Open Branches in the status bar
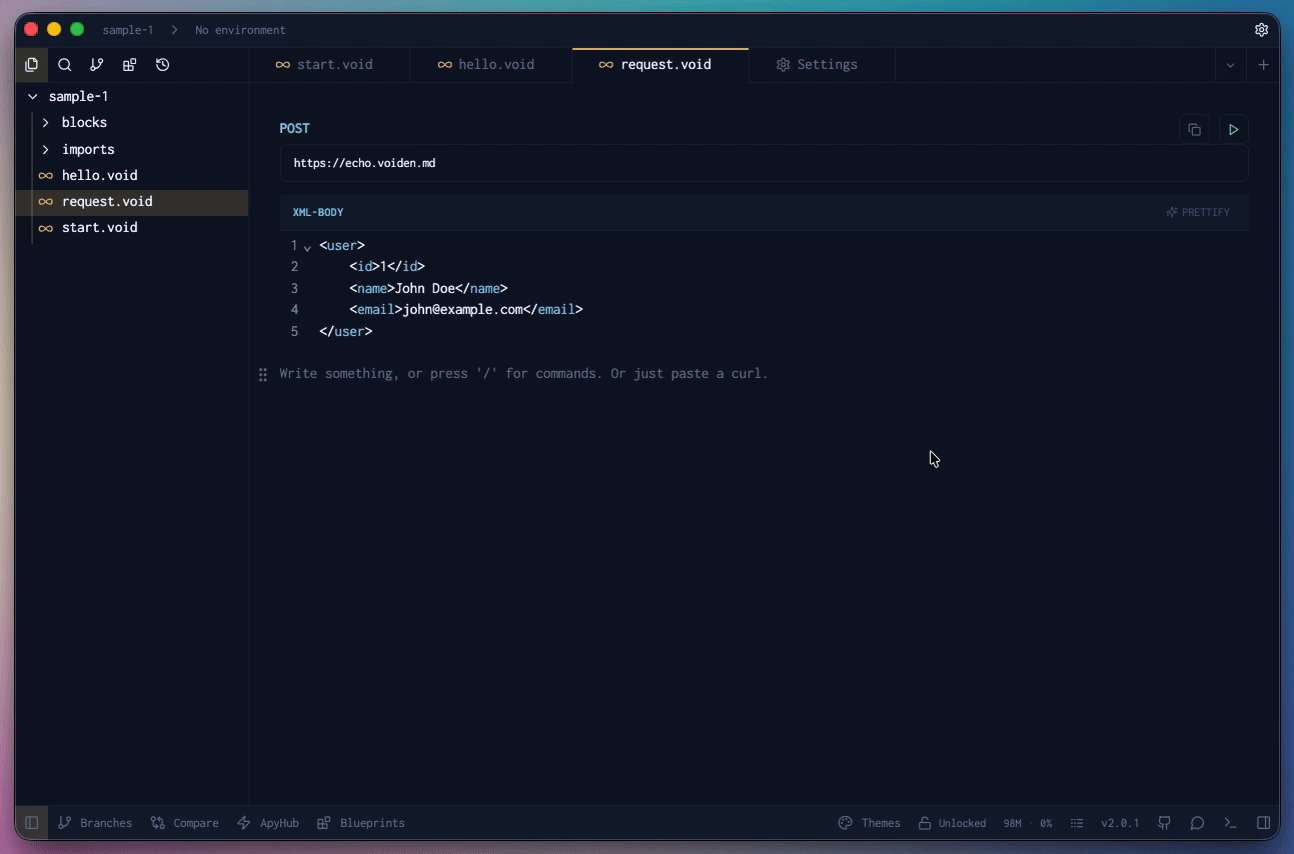The image size is (1294, 854). point(95,823)
